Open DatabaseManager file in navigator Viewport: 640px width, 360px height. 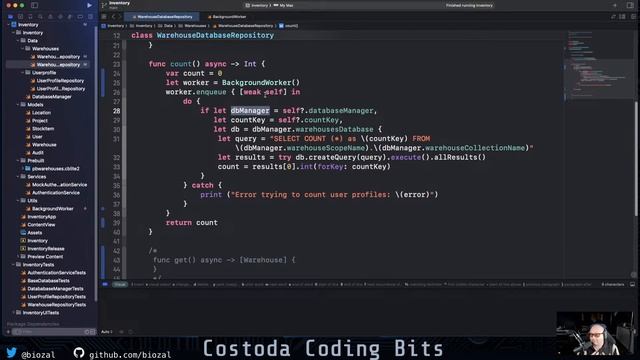point(51,97)
